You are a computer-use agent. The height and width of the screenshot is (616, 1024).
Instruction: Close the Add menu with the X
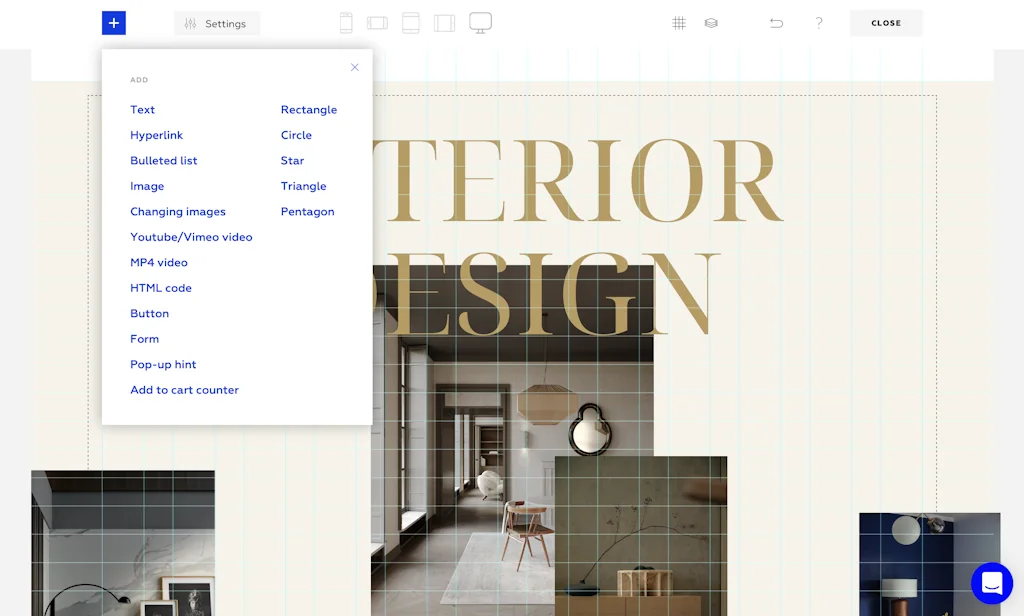354,68
